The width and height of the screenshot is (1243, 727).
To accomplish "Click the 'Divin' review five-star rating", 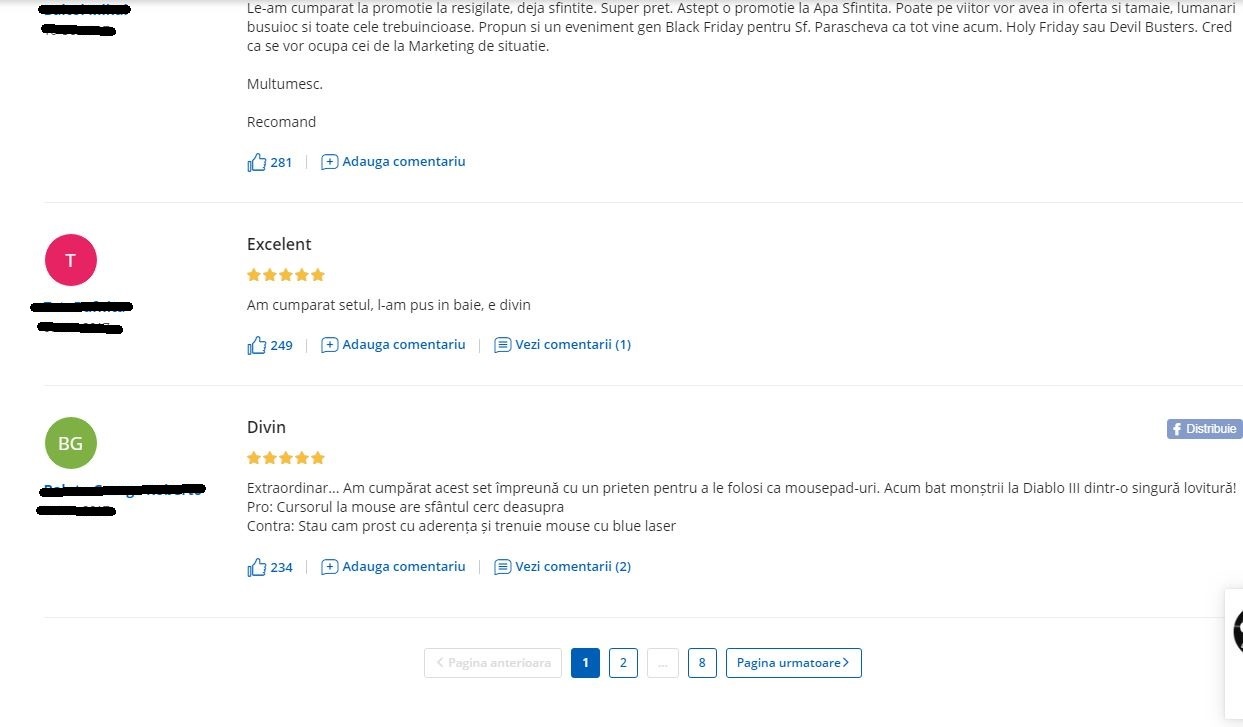I will [286, 458].
